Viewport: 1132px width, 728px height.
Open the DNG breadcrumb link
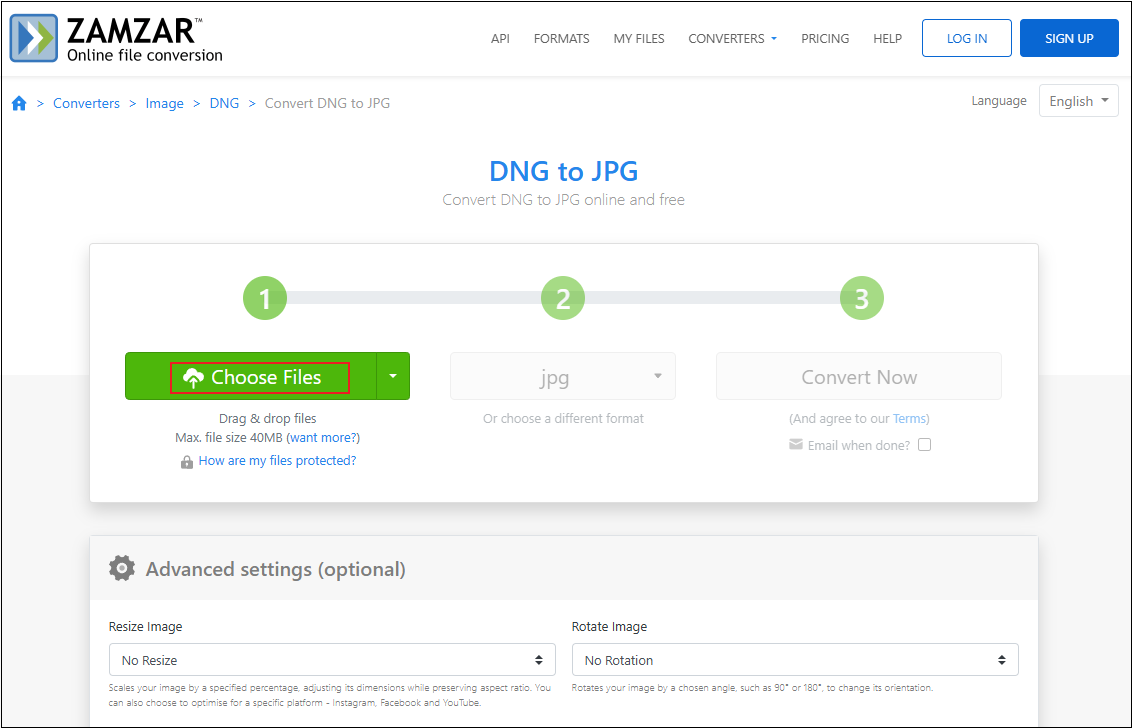[x=225, y=103]
